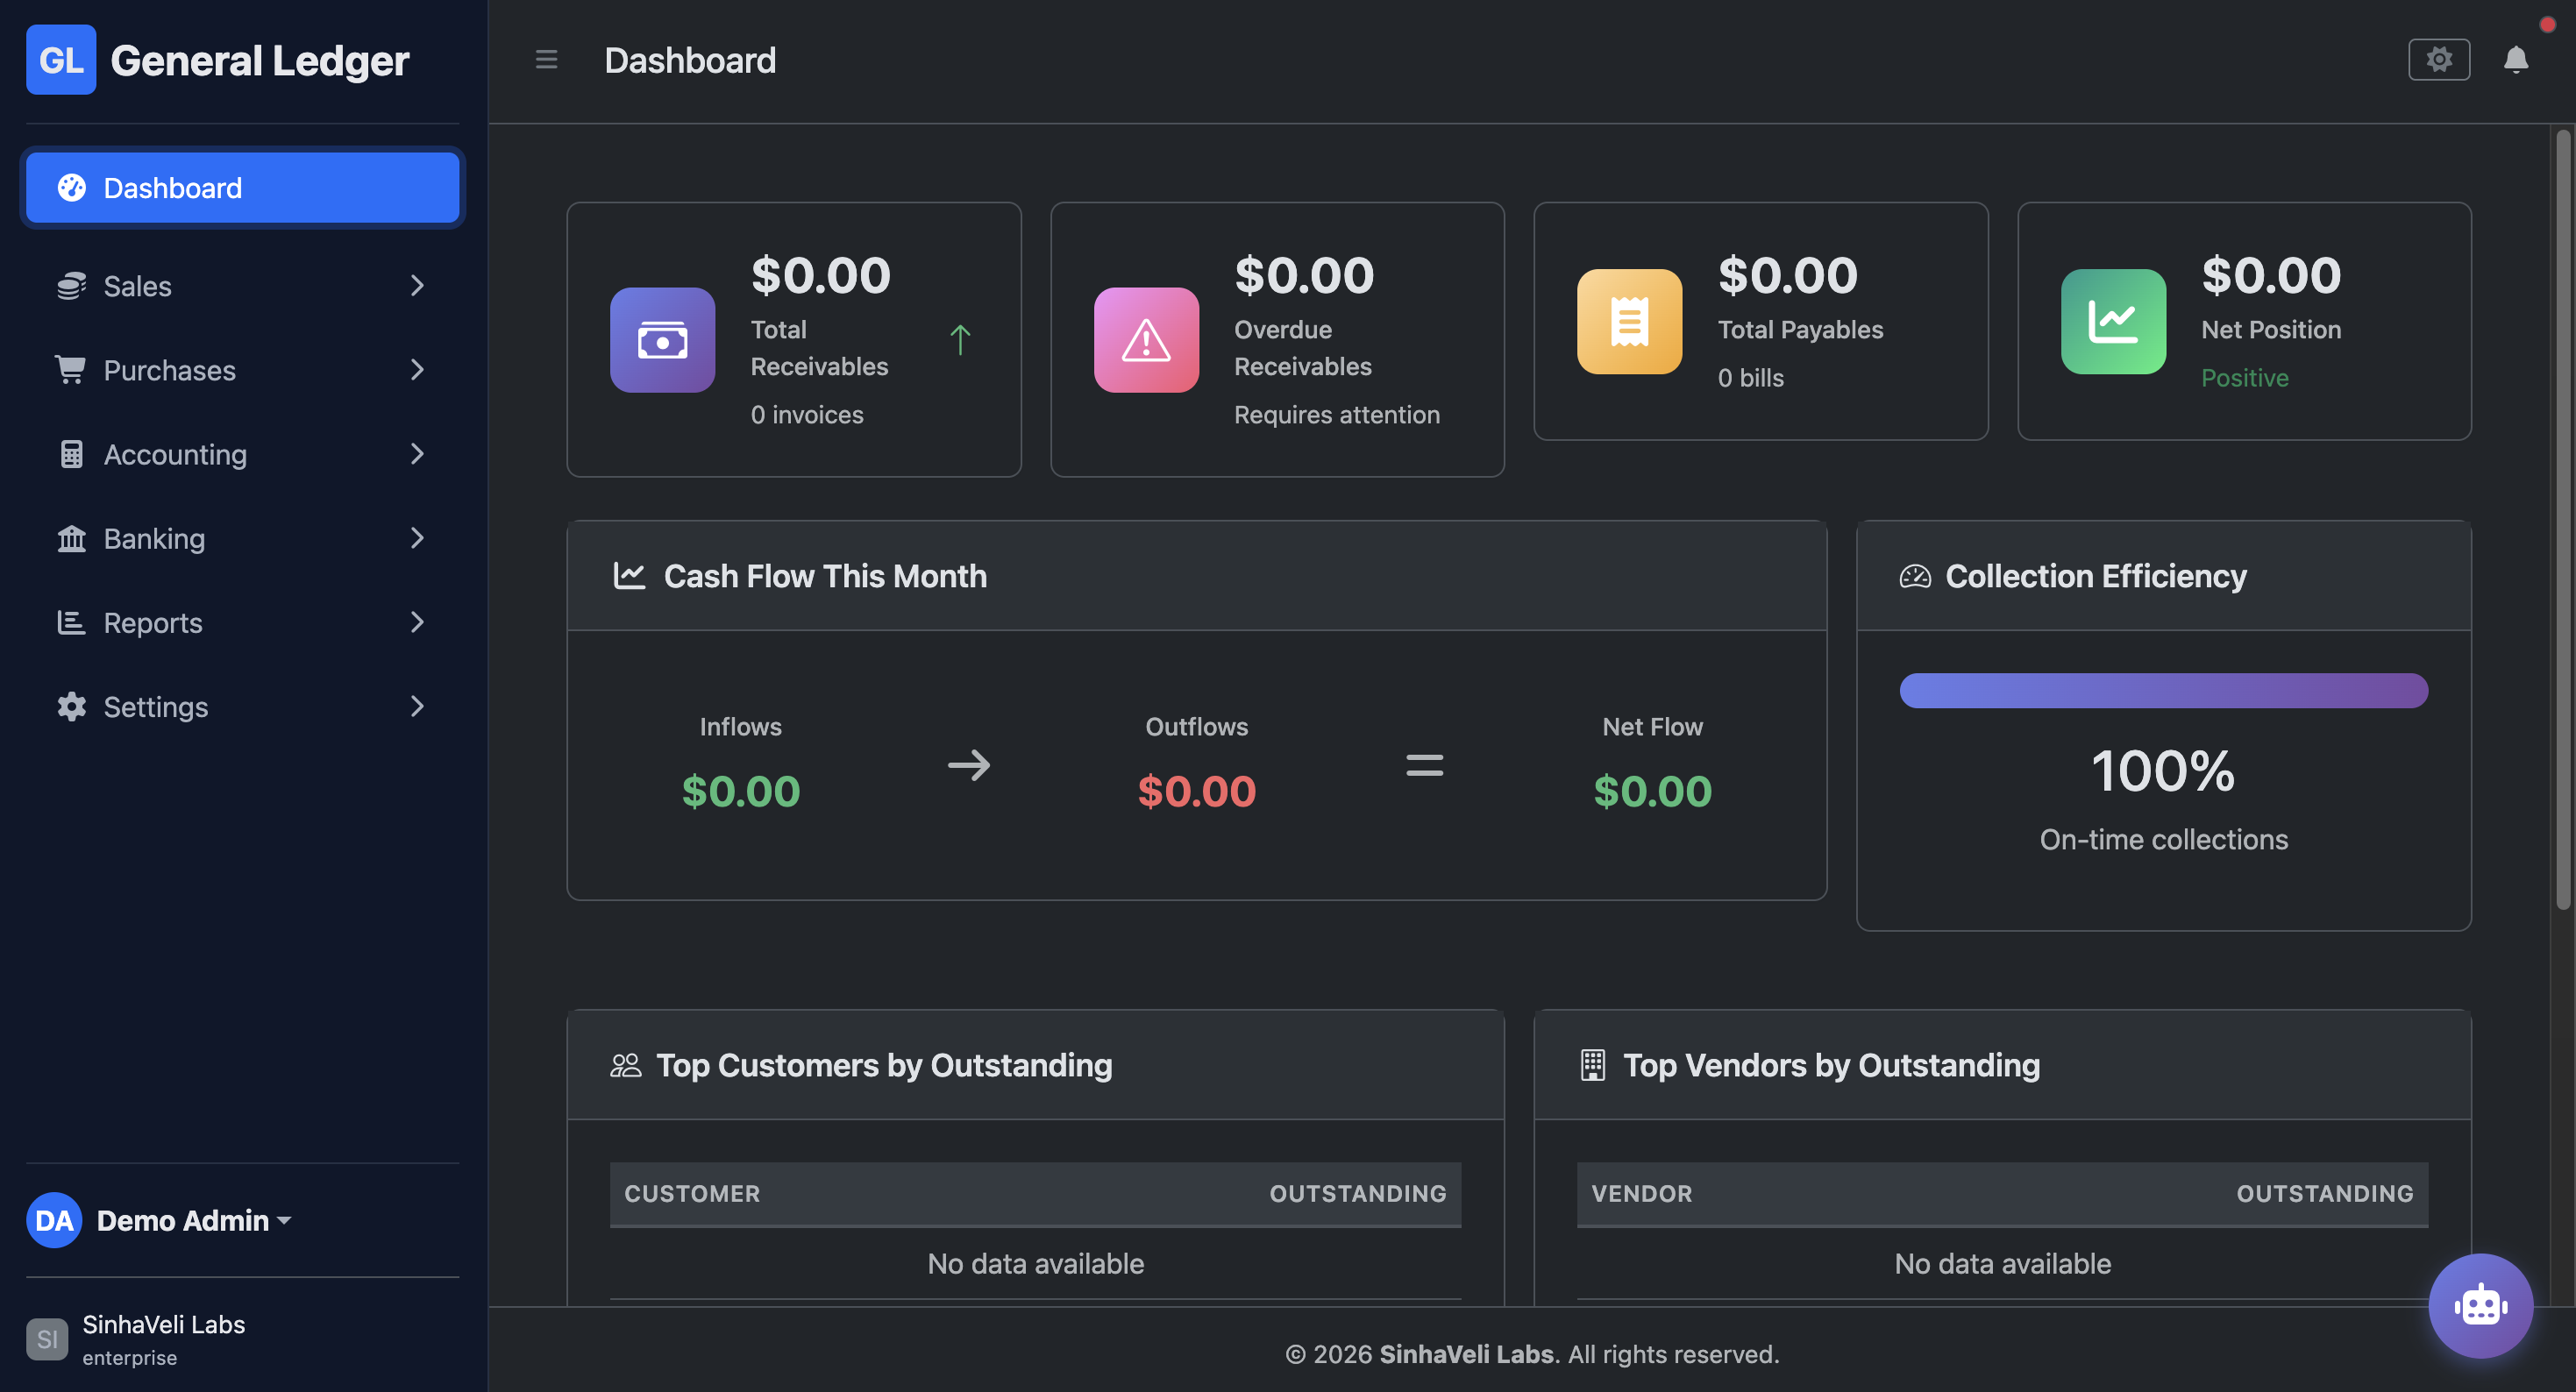Click the Top Customers people icon

pos(626,1065)
